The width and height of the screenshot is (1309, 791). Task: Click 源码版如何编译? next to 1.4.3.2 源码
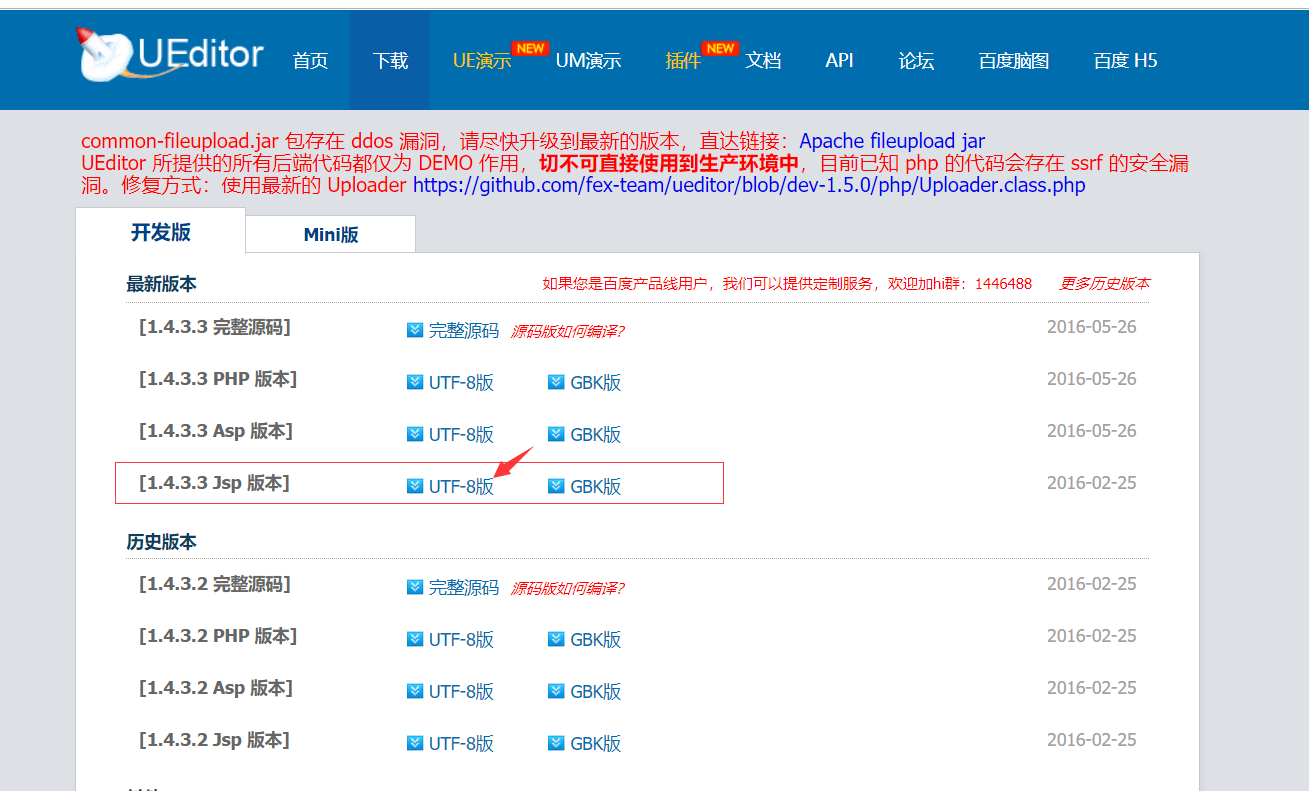point(568,588)
